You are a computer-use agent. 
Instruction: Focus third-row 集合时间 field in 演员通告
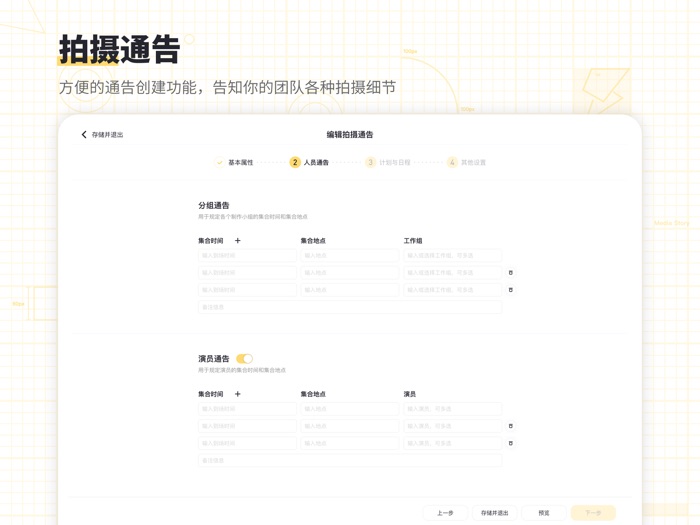(247, 443)
